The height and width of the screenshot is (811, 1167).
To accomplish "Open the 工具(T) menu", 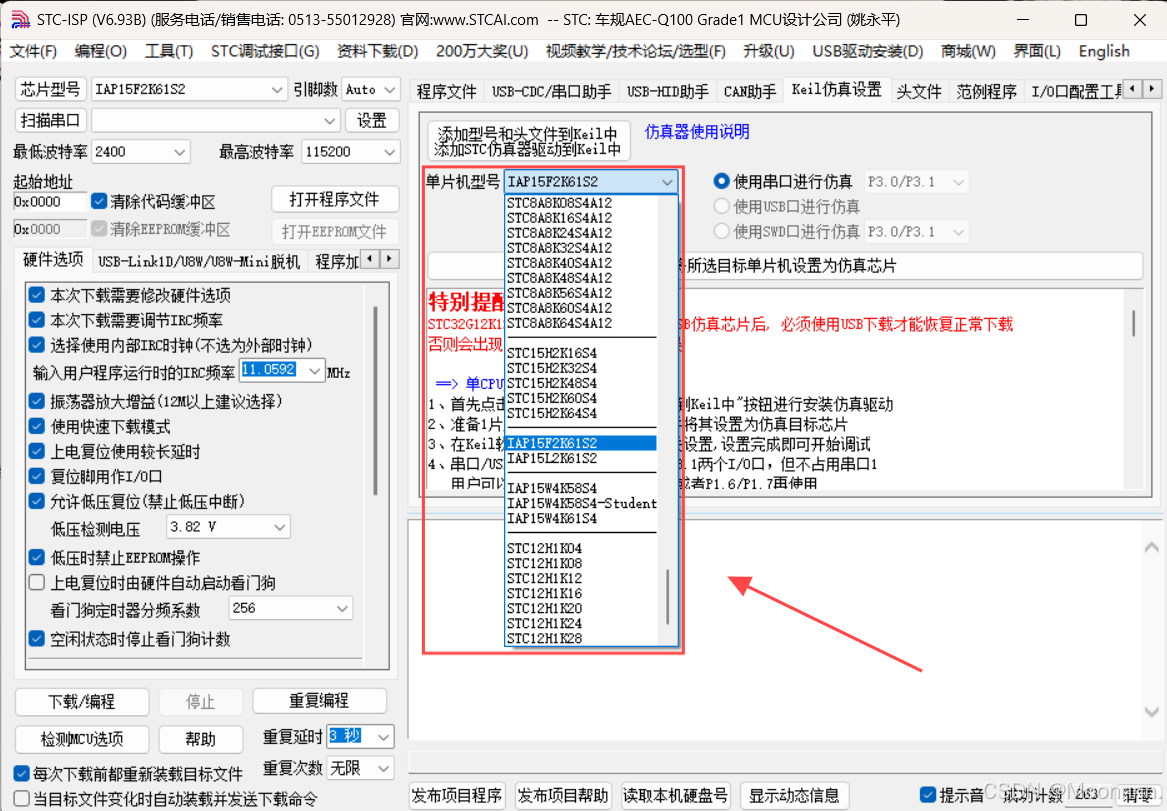I will (x=169, y=51).
